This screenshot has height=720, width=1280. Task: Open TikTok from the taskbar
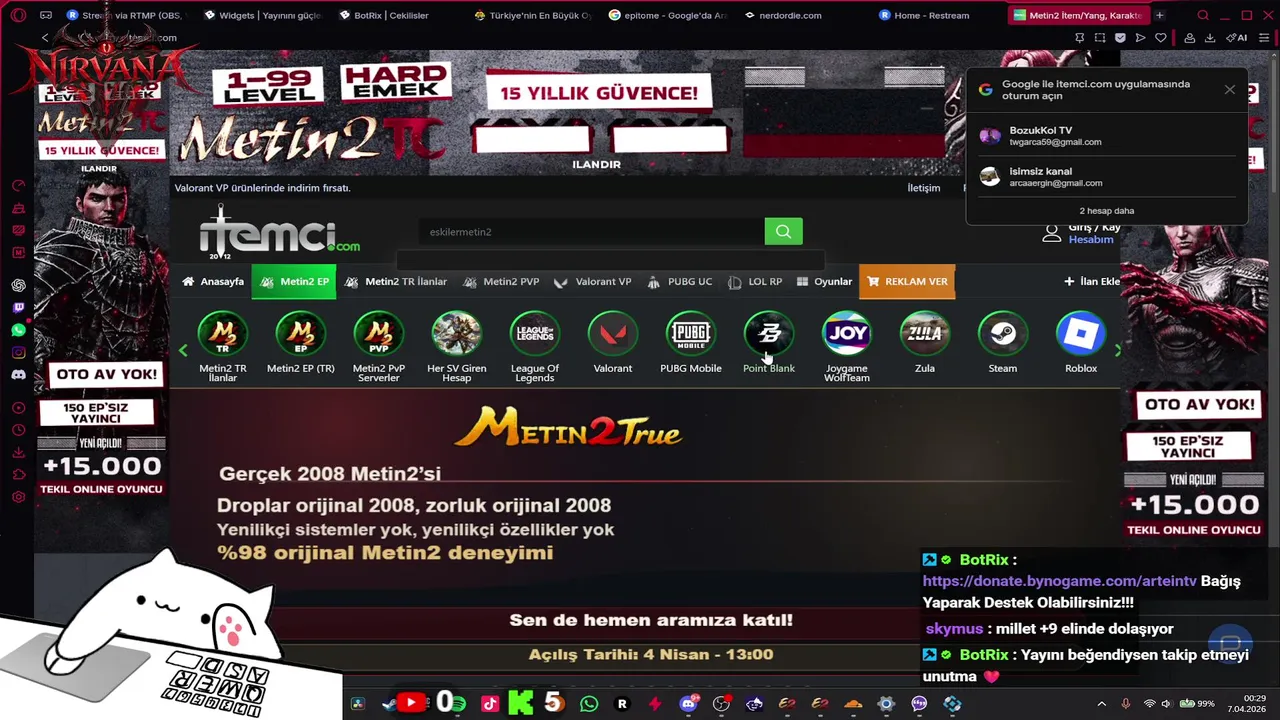[489, 704]
